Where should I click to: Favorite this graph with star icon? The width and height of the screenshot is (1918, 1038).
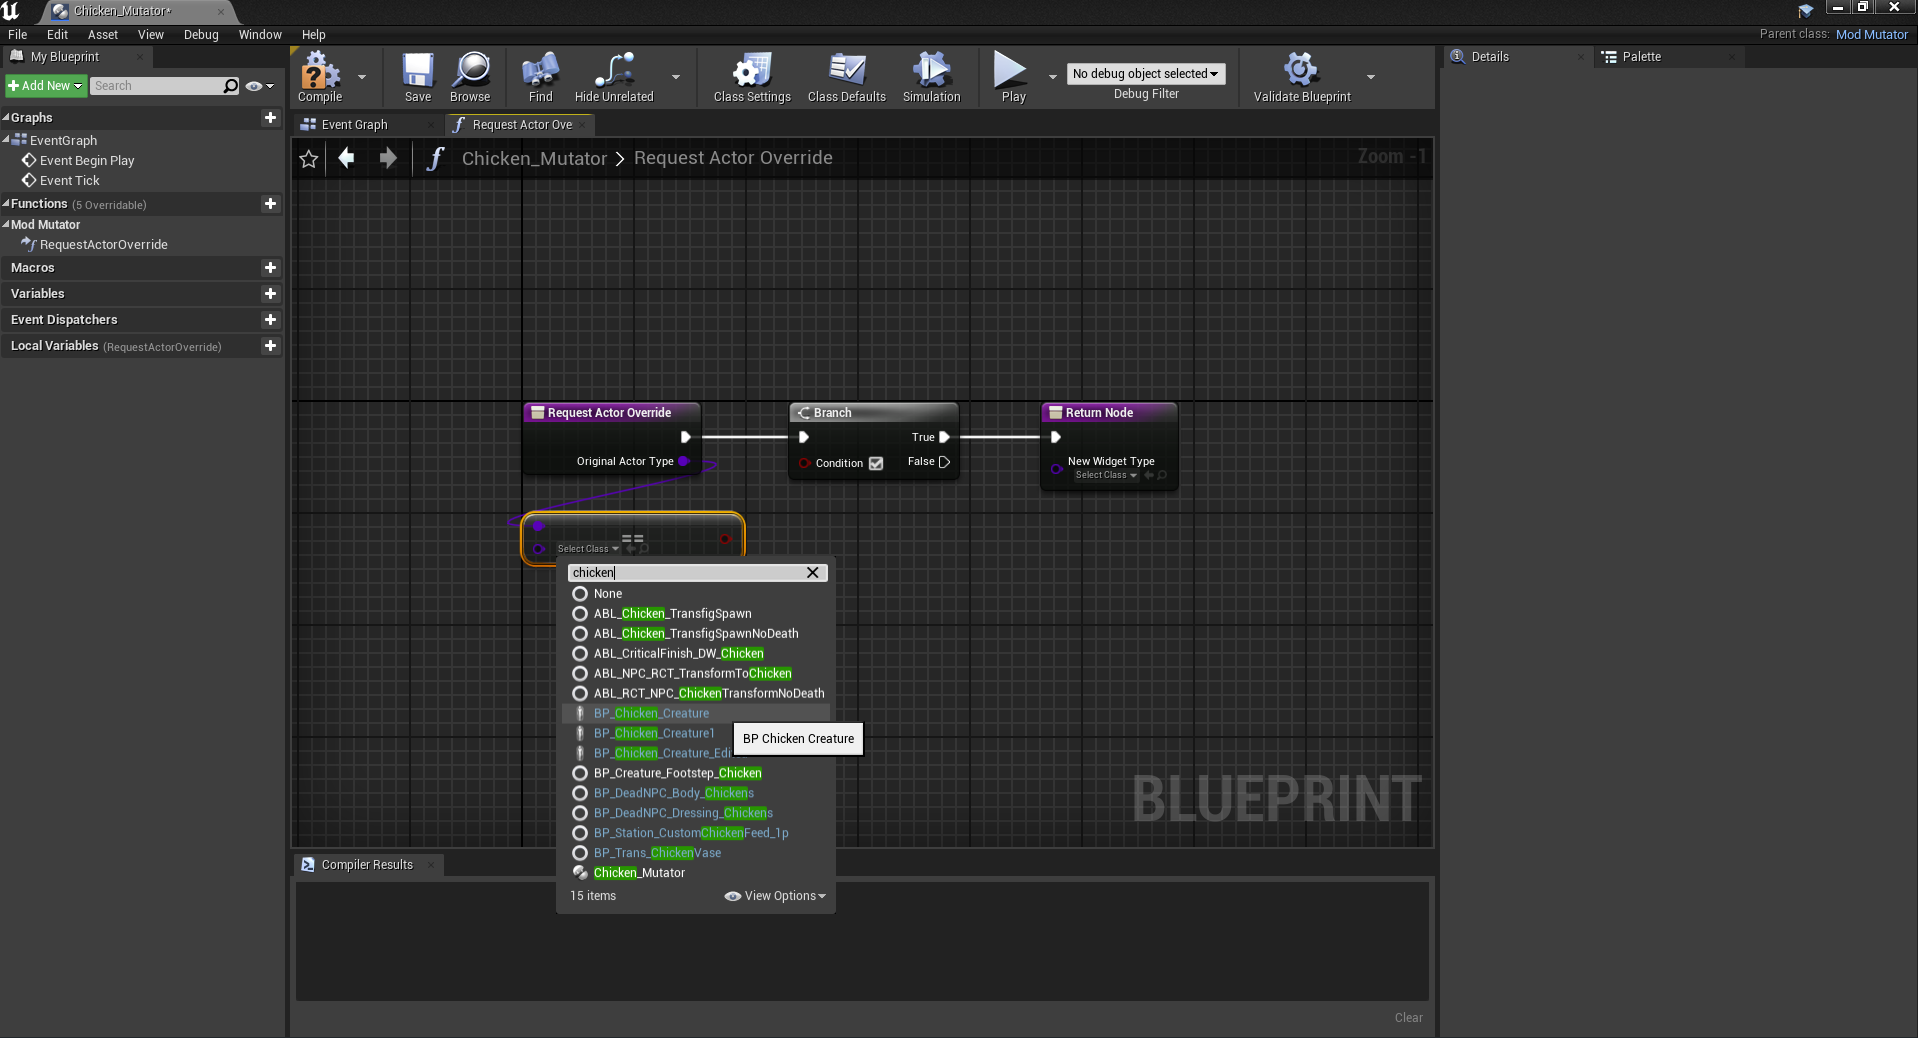tap(309, 159)
